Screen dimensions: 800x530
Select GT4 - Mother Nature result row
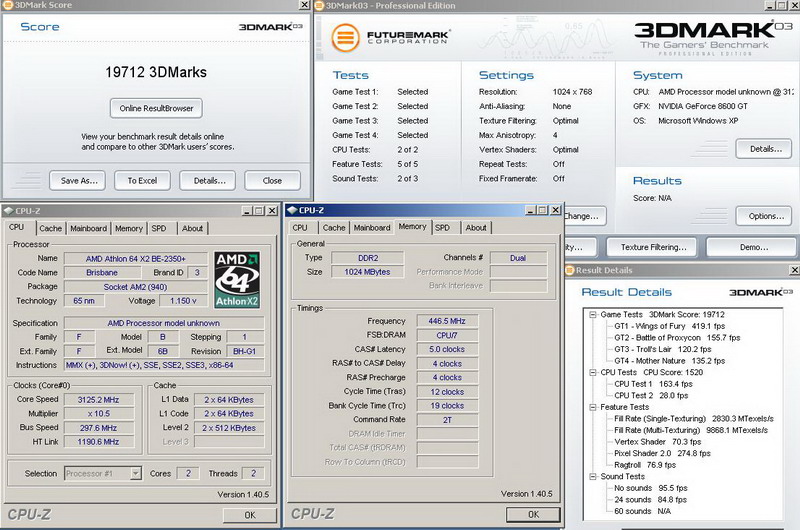click(x=669, y=361)
